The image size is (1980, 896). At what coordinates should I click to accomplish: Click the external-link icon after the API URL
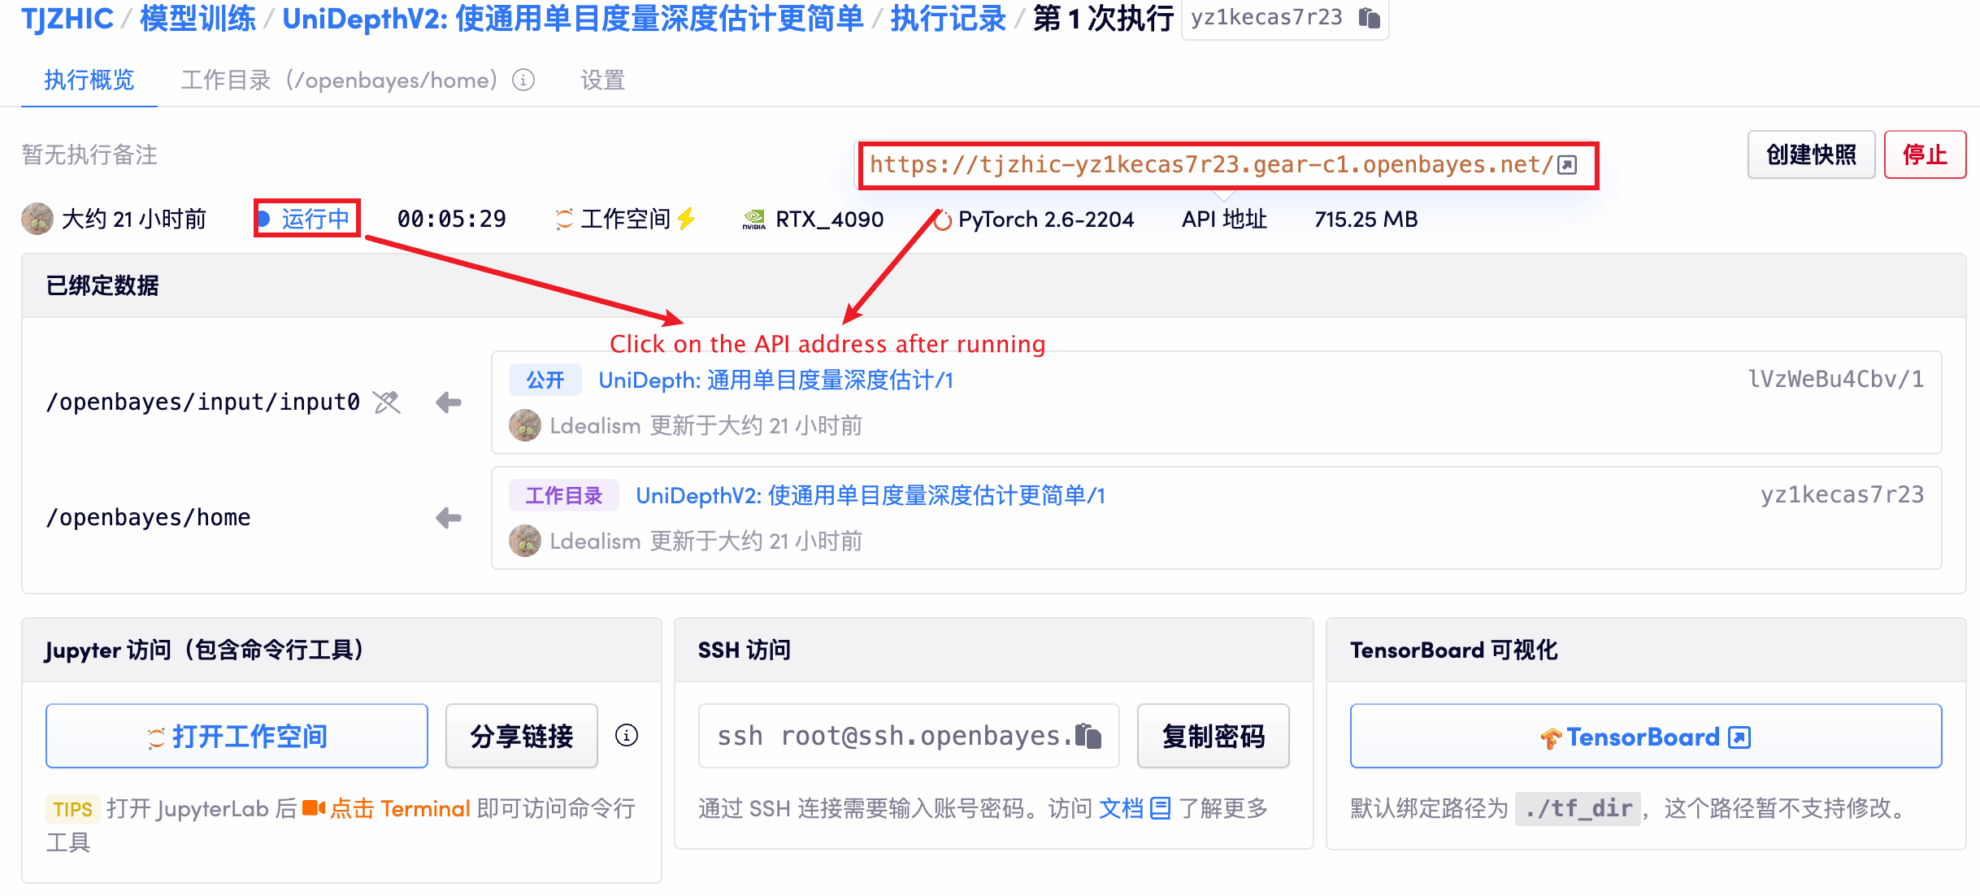pyautogui.click(x=1568, y=165)
